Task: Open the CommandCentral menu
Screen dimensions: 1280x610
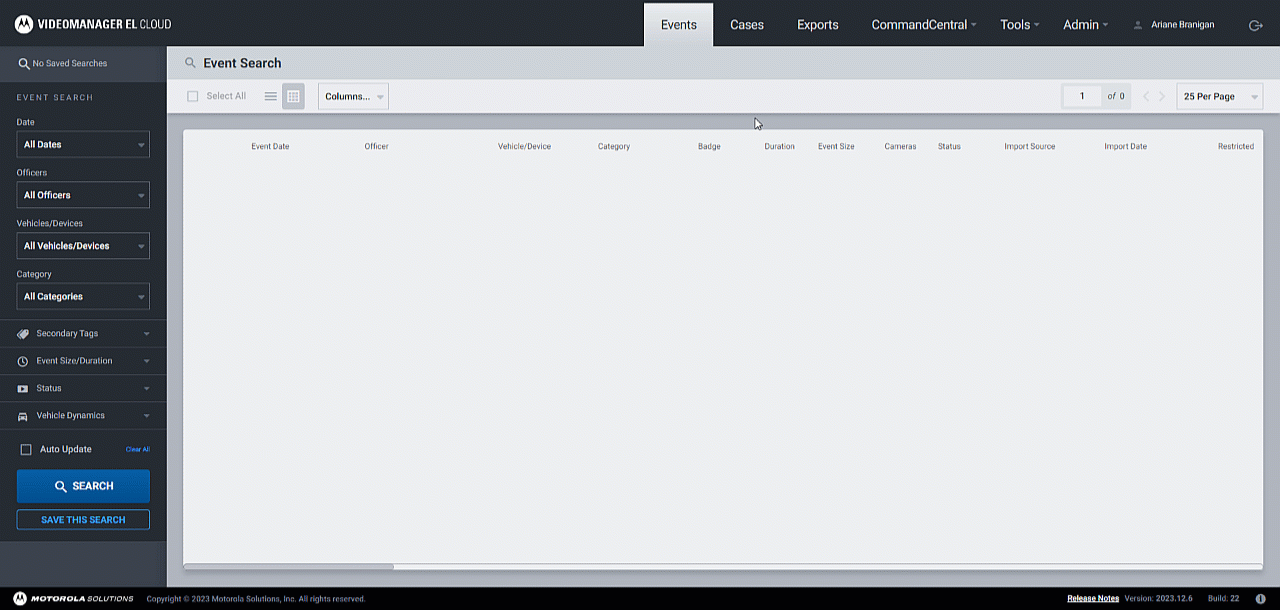Action: (923, 25)
